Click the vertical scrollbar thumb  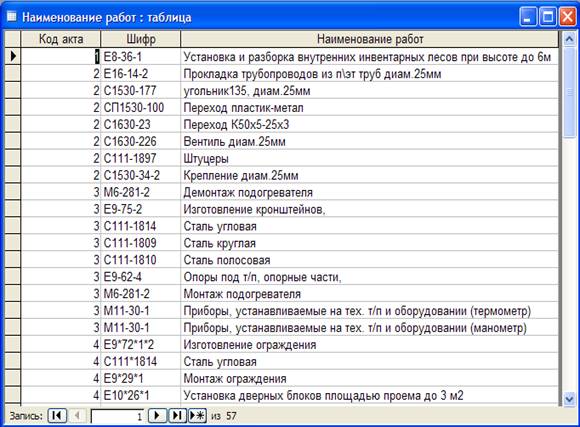coord(570,93)
